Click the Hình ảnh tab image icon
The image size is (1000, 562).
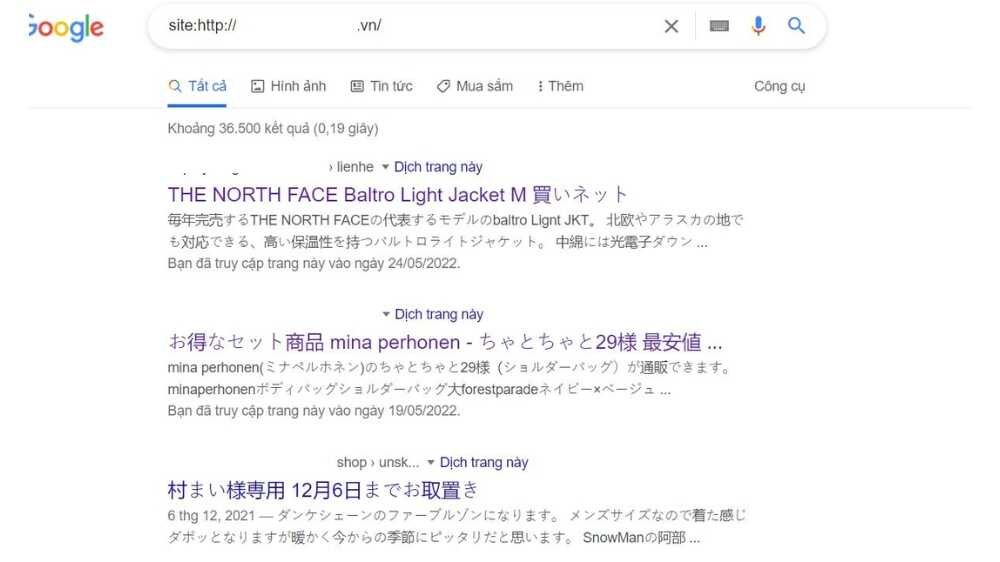258,86
